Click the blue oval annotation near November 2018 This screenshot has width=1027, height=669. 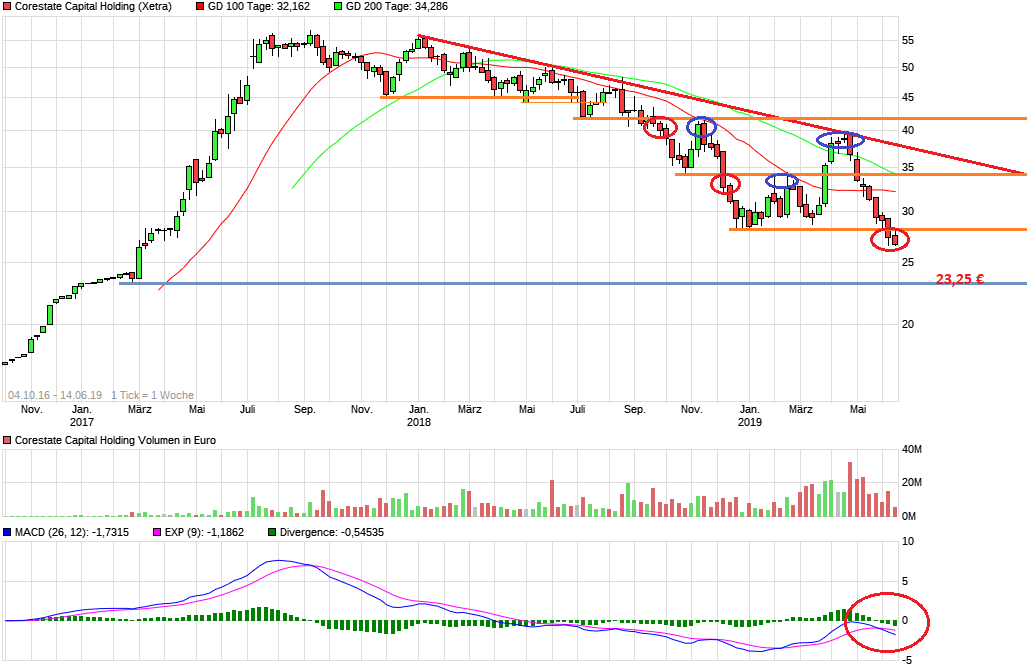pyautogui.click(x=703, y=126)
